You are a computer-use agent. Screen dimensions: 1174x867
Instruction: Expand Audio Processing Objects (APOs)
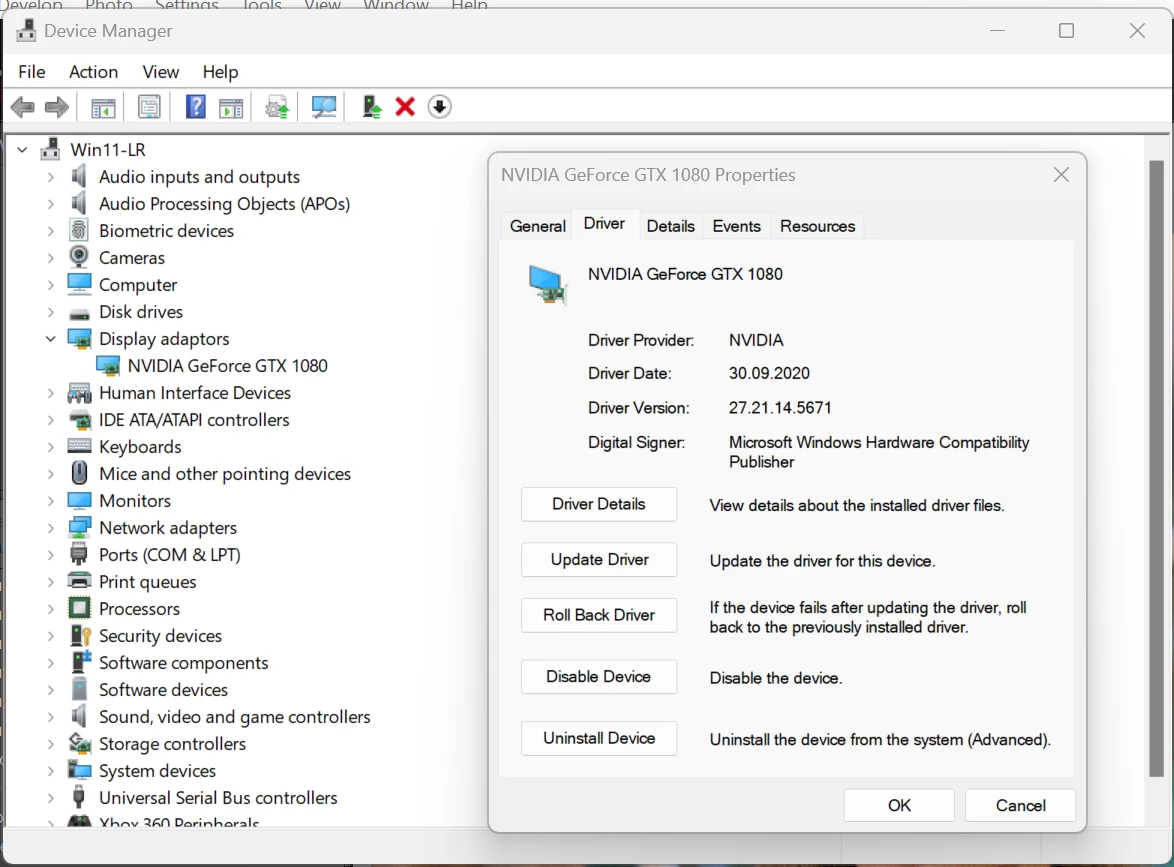tap(50, 204)
